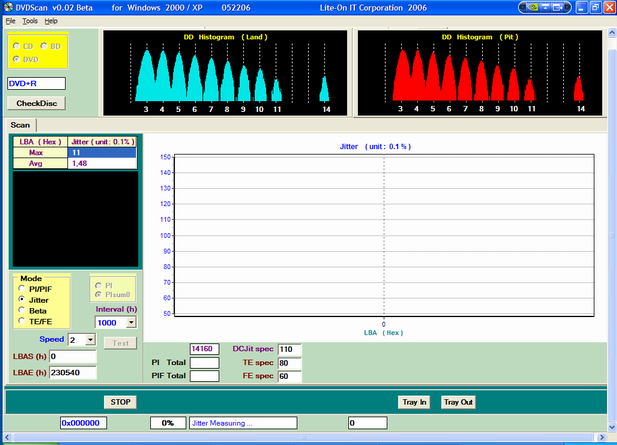
Task: Click the CheckDisc button
Action: [37, 103]
